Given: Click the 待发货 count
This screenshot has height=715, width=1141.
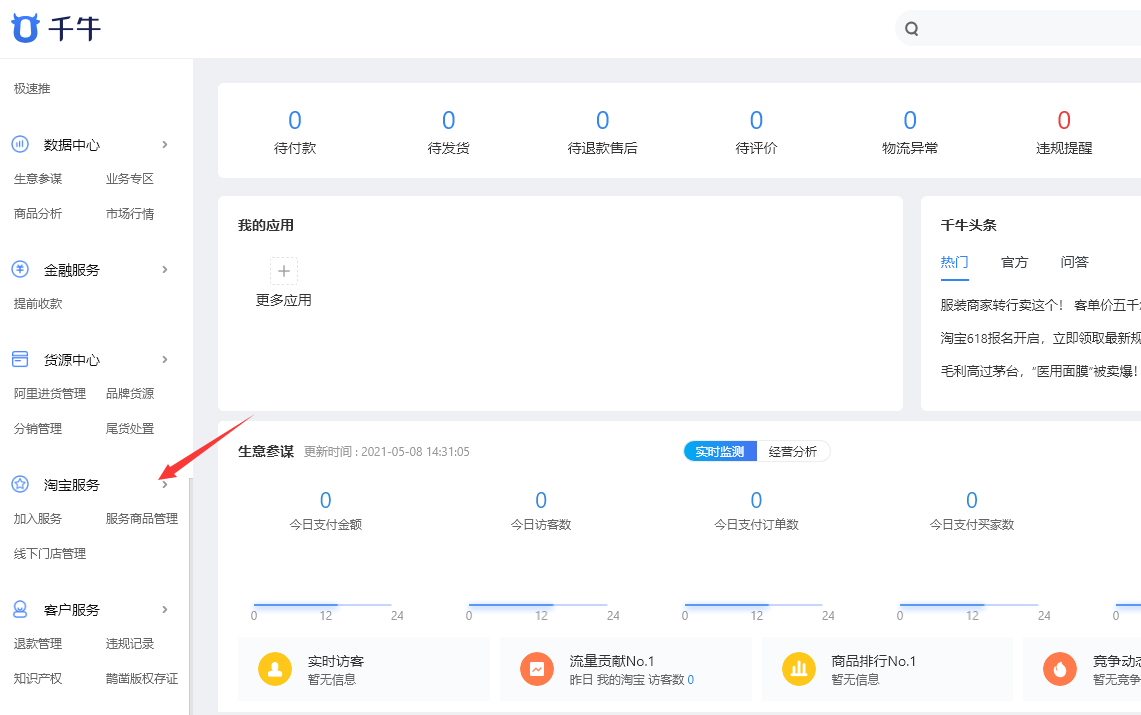Looking at the screenshot, I should 448,120.
